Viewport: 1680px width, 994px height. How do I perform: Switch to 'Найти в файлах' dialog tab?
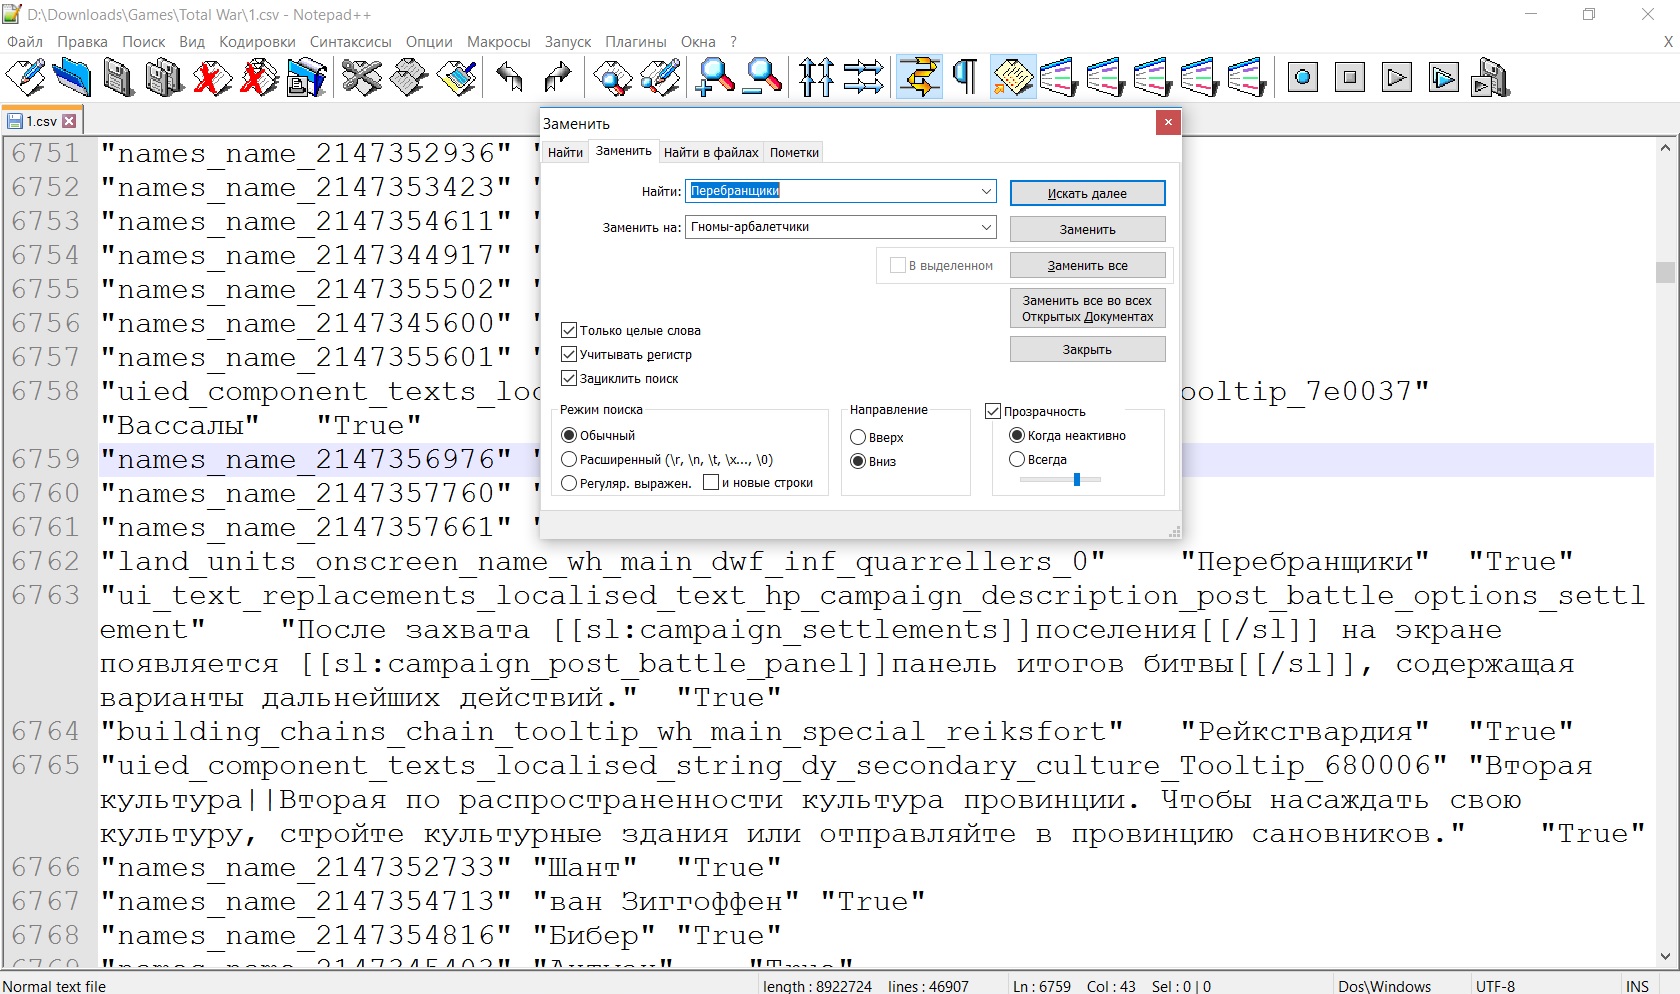pyautogui.click(x=711, y=152)
